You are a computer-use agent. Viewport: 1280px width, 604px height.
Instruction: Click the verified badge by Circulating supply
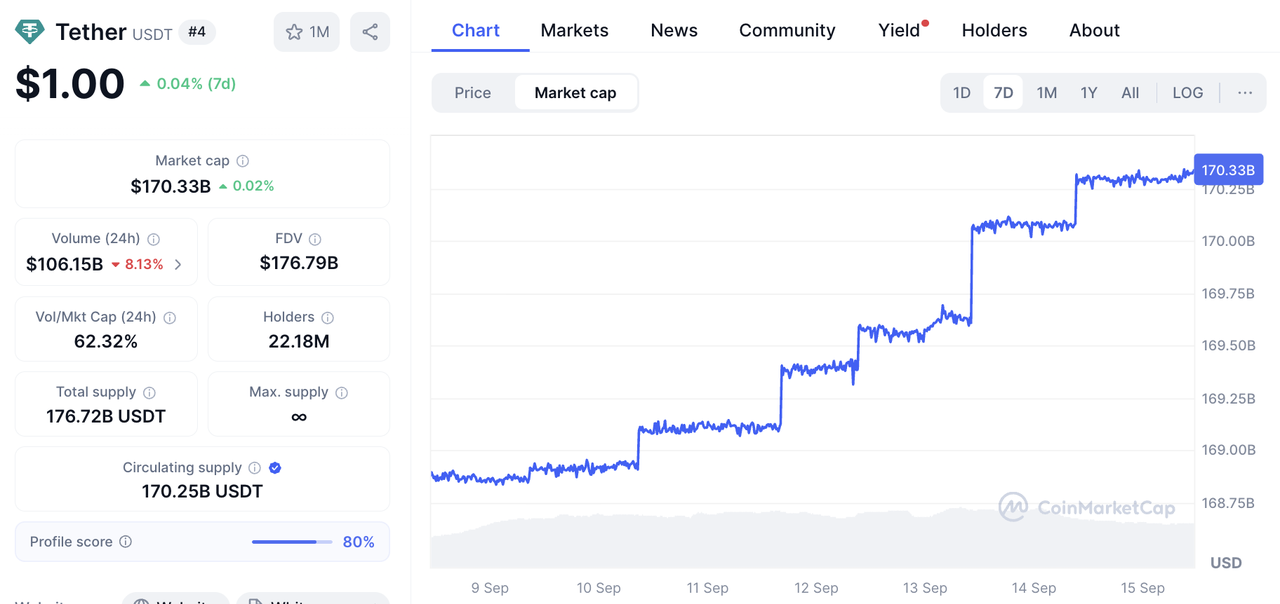[x=275, y=468]
